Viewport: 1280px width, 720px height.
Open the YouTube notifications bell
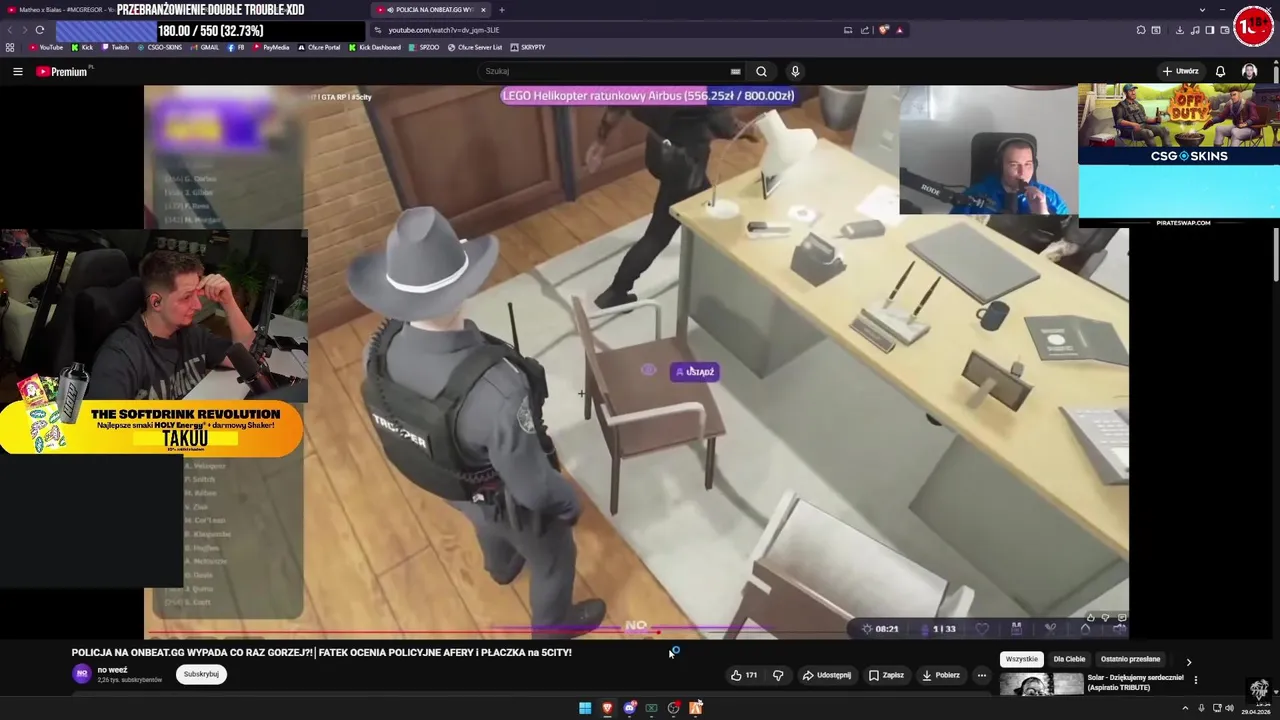click(x=1220, y=71)
